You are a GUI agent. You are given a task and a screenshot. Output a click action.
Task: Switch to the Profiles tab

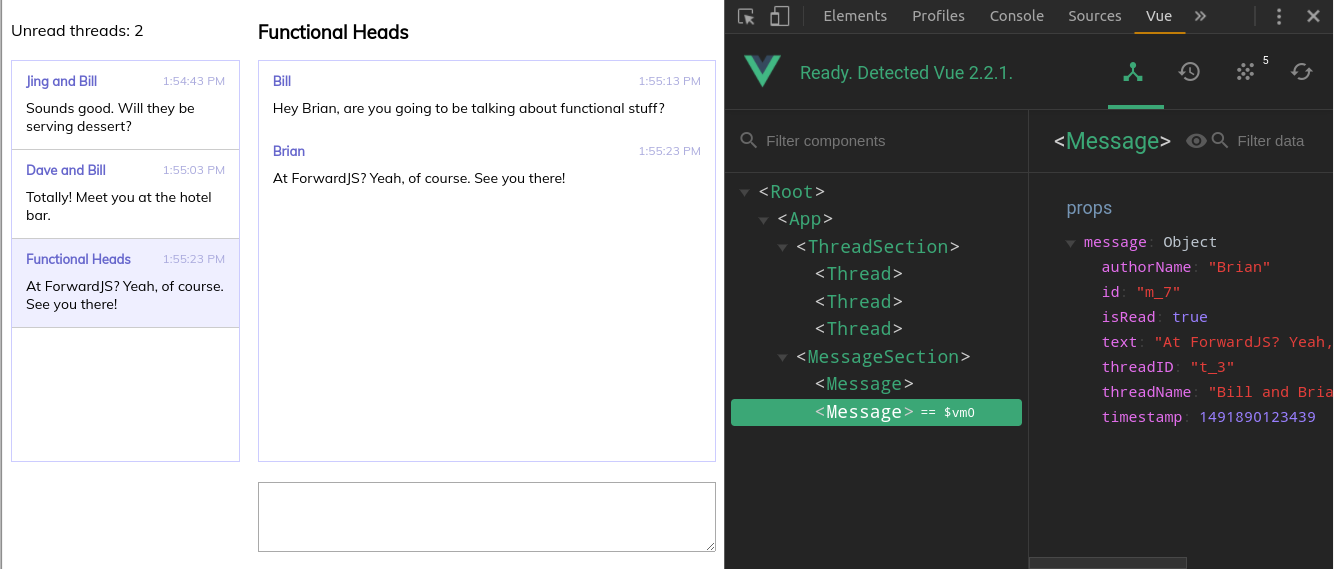pyautogui.click(x=938, y=16)
